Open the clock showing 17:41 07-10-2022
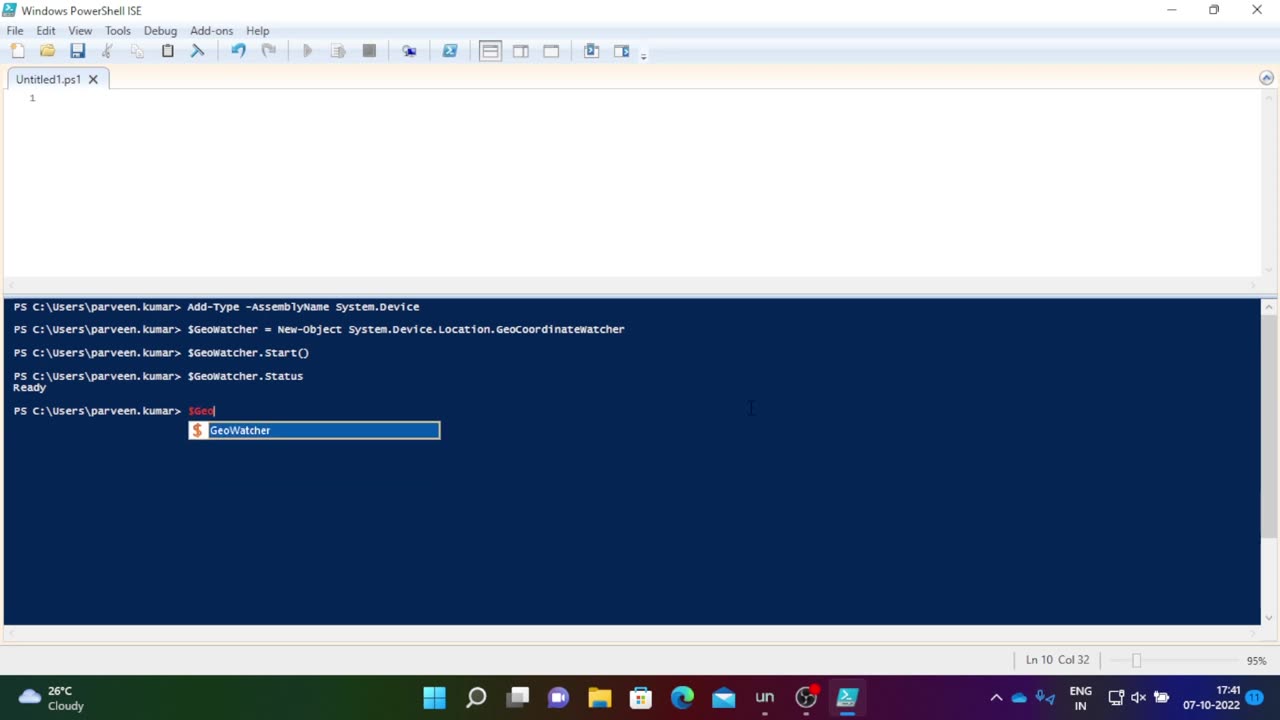 pos(1211,698)
